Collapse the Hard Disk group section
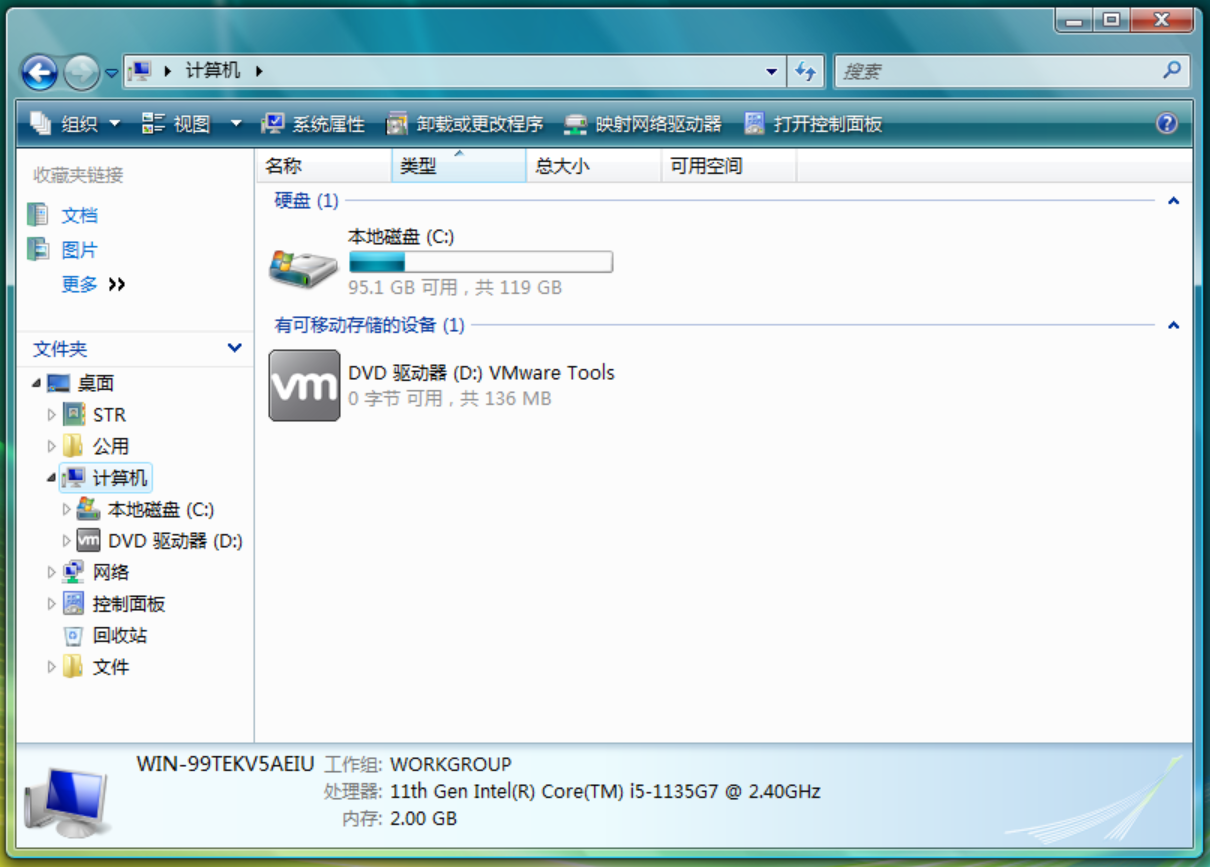Image resolution: width=1210 pixels, height=867 pixels. point(1173,201)
